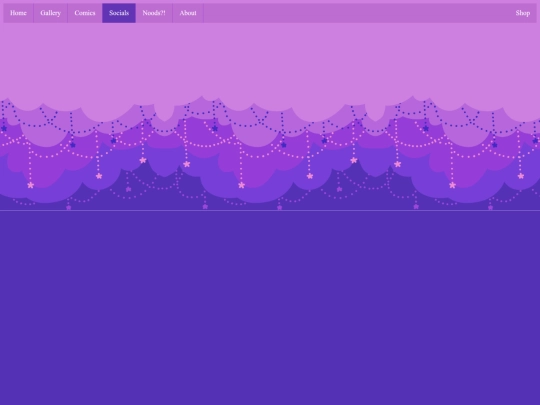Open the Shop link at the right
The image size is (540, 405).
522,13
